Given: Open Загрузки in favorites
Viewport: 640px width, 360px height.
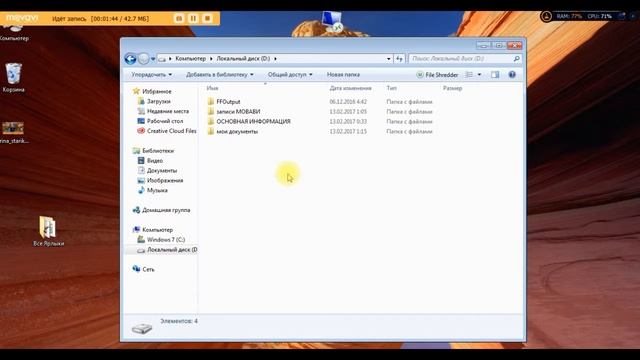Looking at the screenshot, I should pyautogui.click(x=159, y=101).
